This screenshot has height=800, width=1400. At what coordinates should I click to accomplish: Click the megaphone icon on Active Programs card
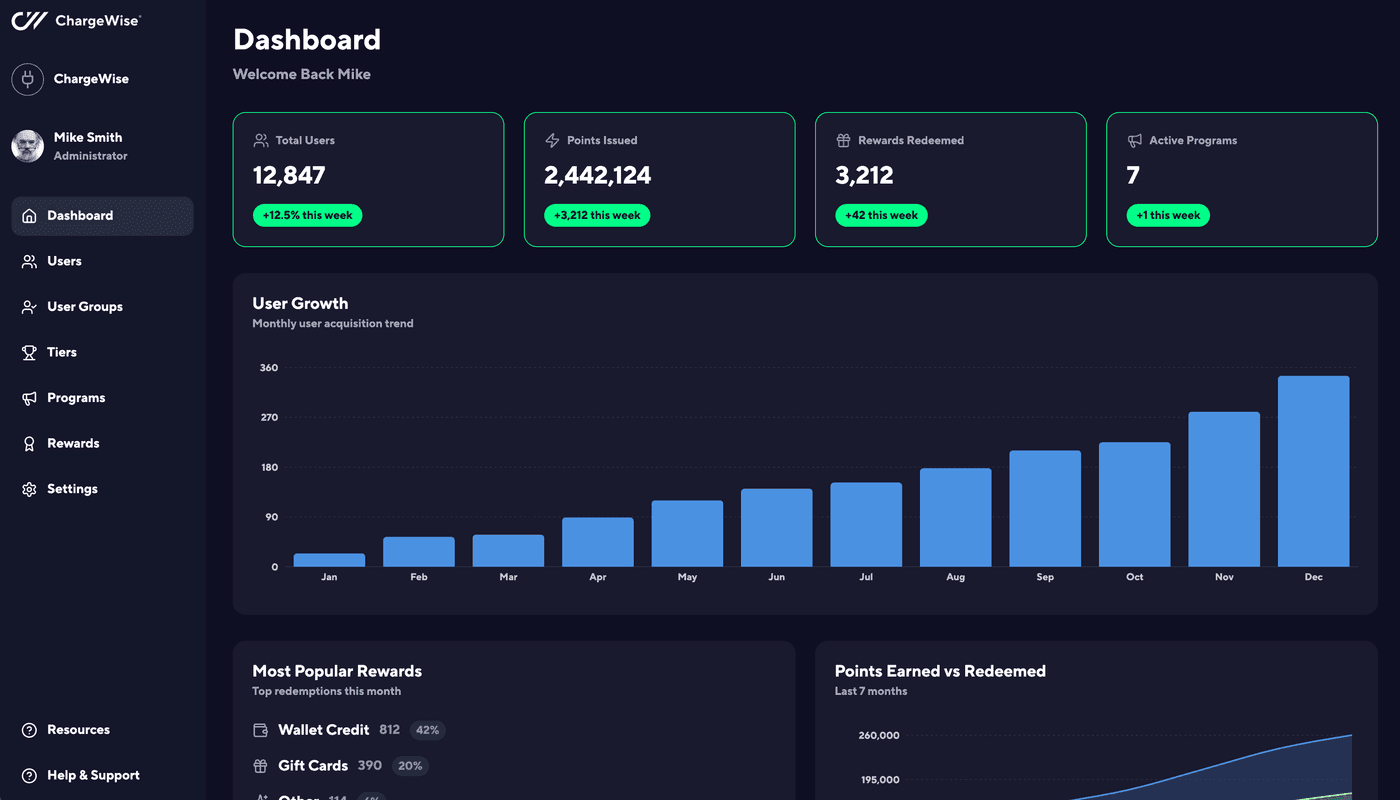pyautogui.click(x=1134, y=140)
